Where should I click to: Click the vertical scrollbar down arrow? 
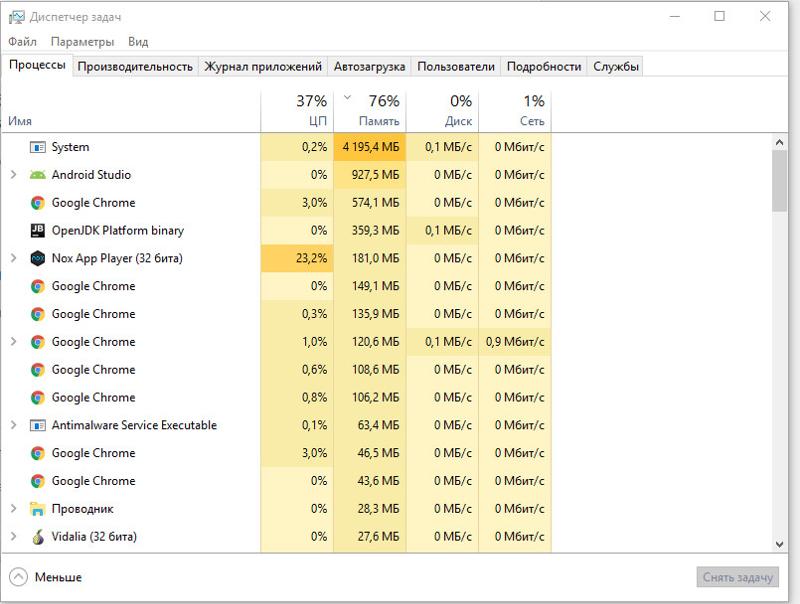click(780, 543)
